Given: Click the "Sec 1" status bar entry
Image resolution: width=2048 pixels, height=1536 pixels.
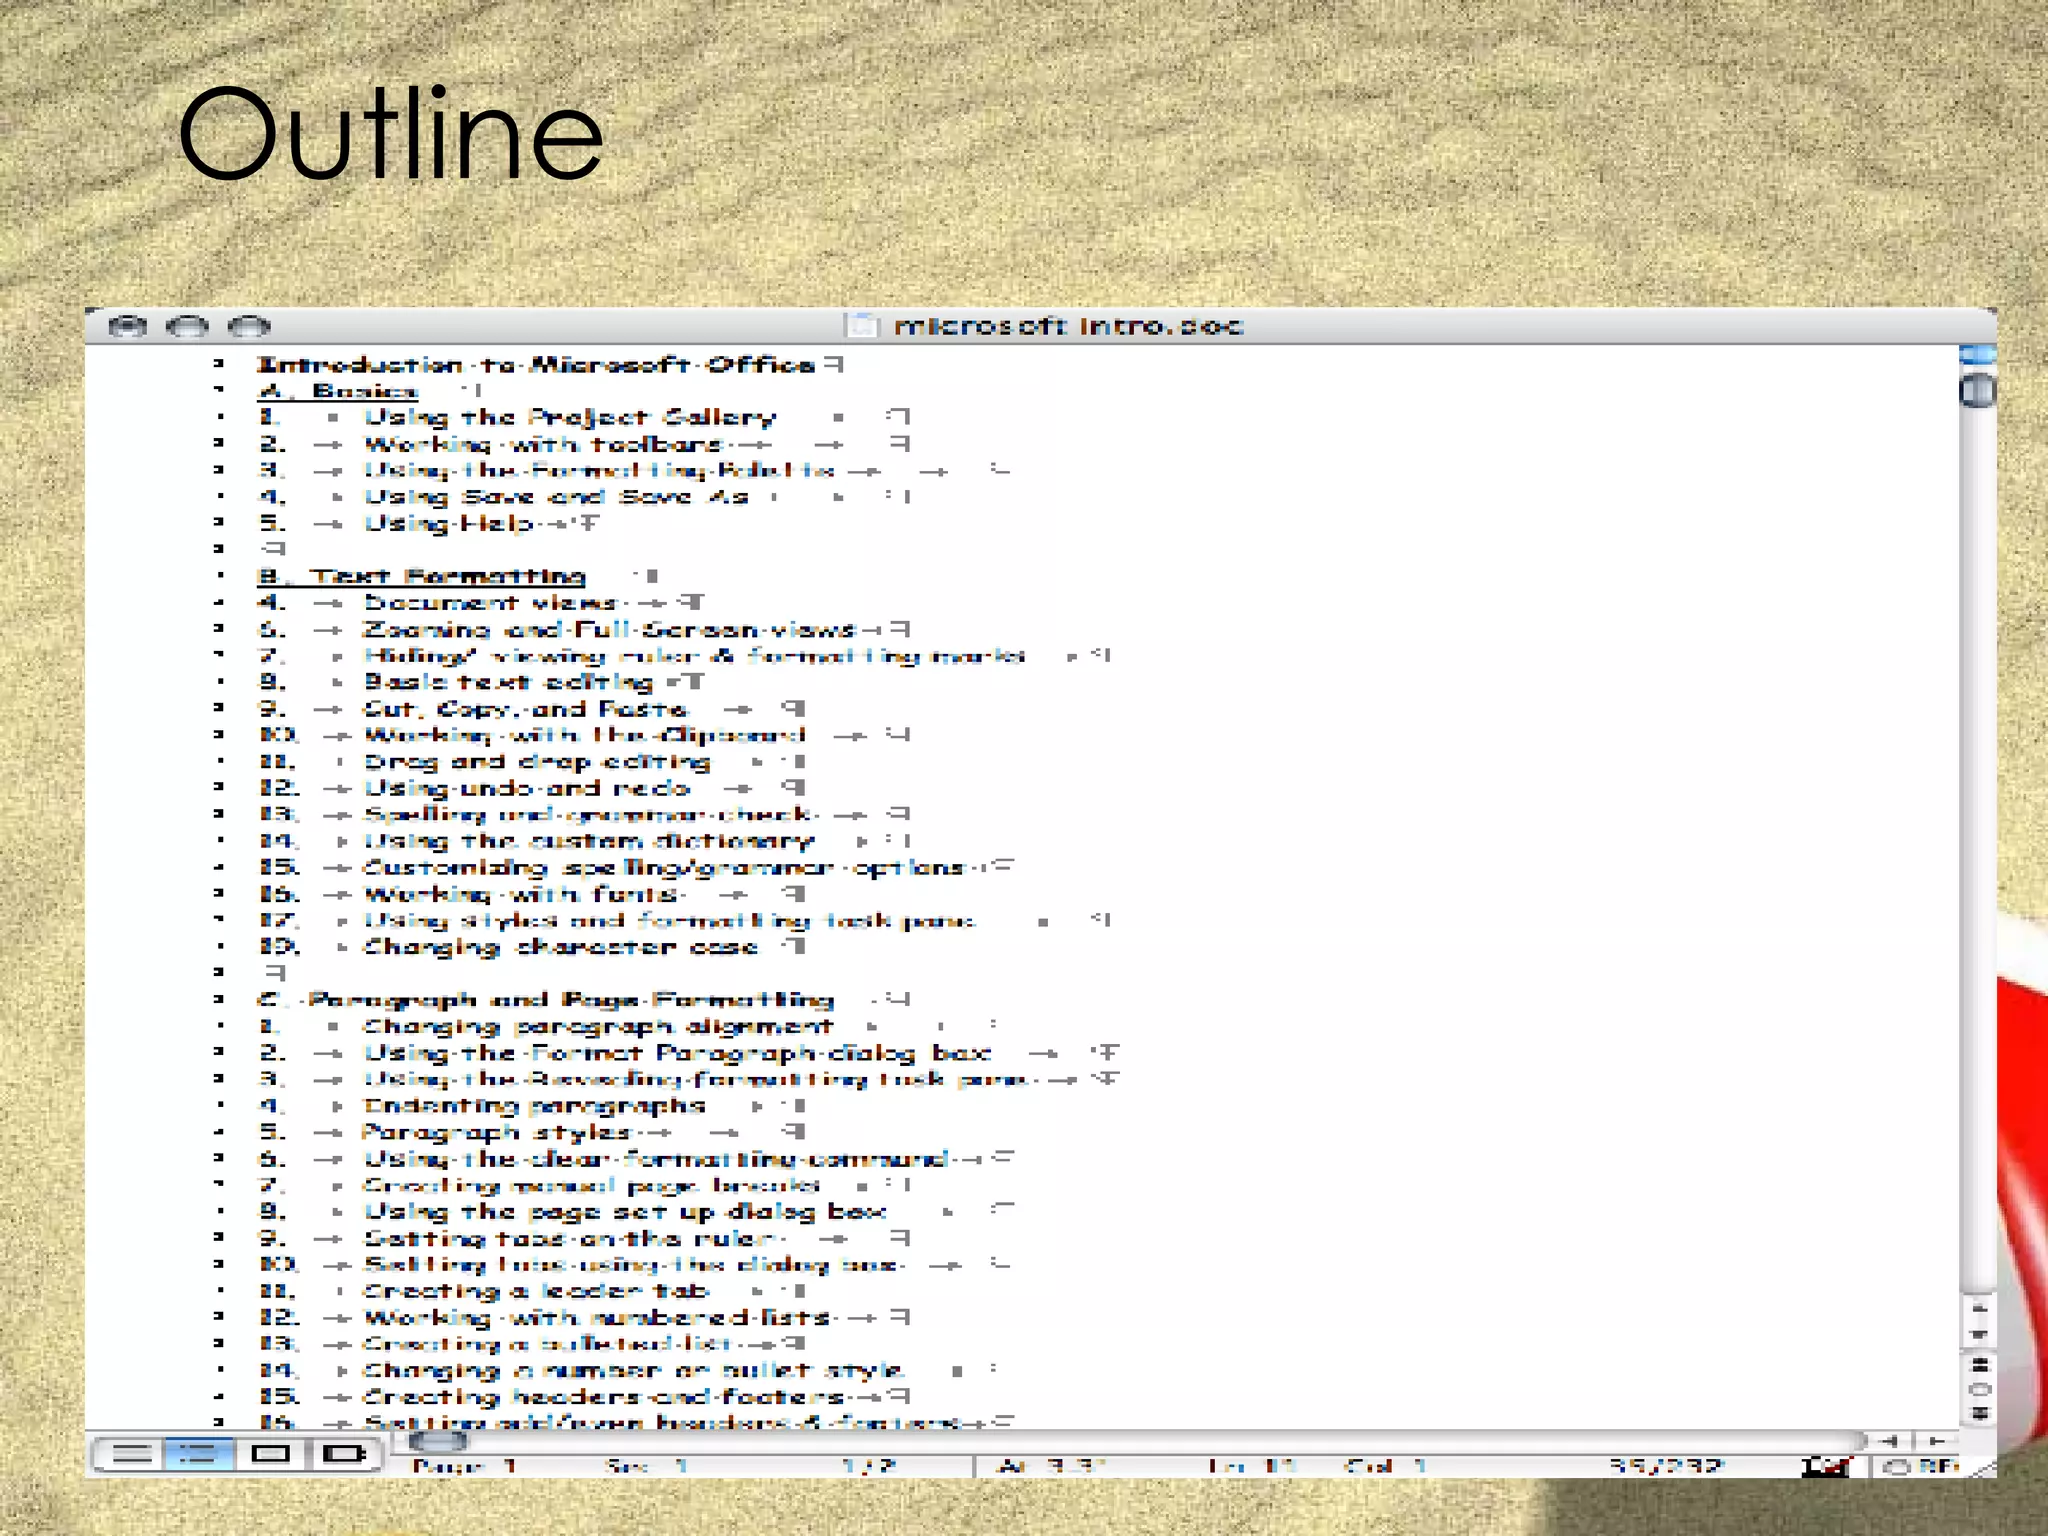Looking at the screenshot, I should click(x=648, y=1466).
